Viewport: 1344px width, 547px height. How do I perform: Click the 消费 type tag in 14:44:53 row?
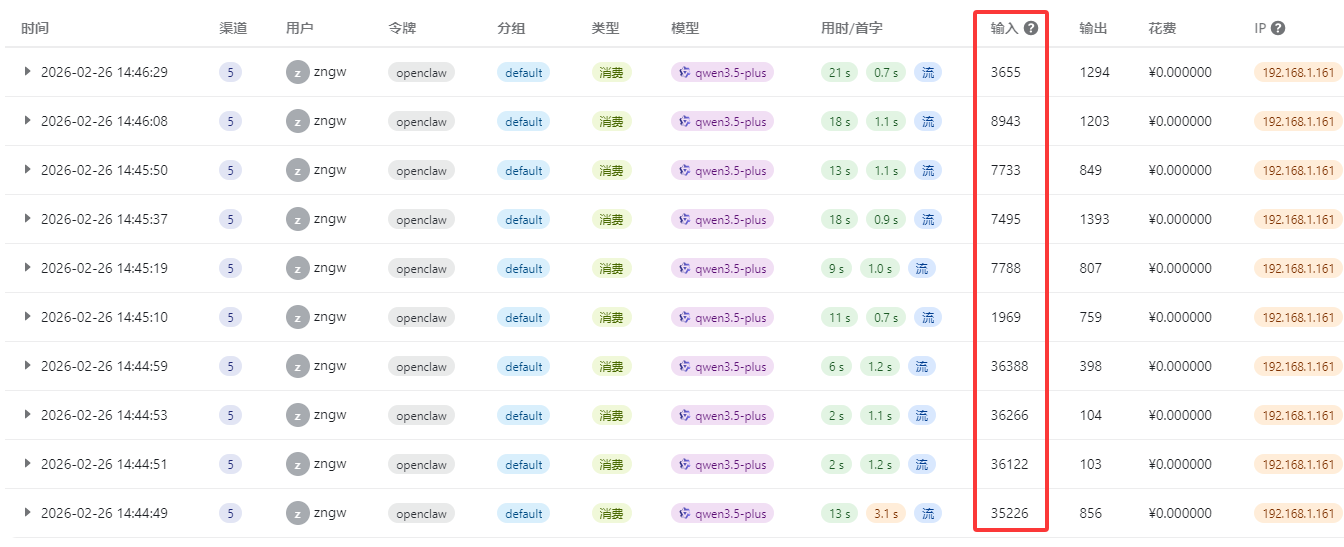[x=611, y=415]
